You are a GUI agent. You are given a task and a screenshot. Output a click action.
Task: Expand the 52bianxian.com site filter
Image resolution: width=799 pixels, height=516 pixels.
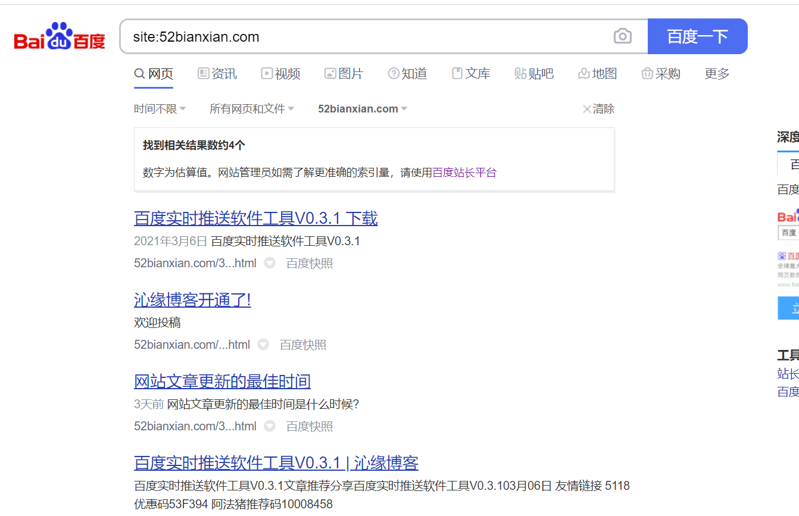(362, 108)
